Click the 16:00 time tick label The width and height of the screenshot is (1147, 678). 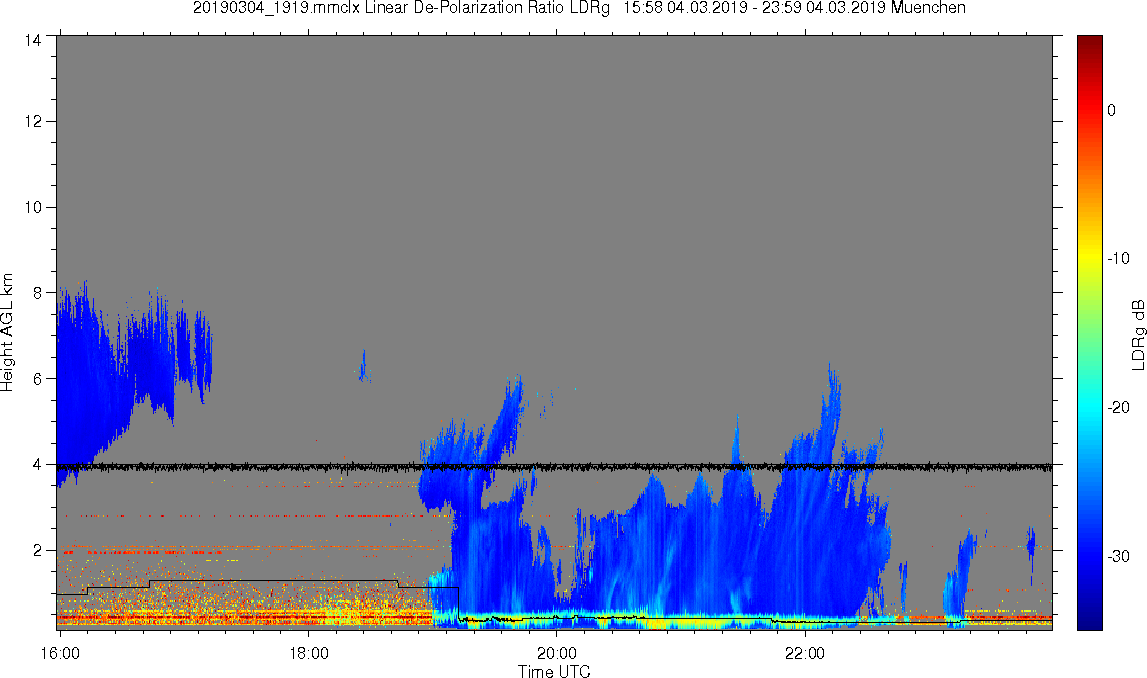tap(60, 653)
